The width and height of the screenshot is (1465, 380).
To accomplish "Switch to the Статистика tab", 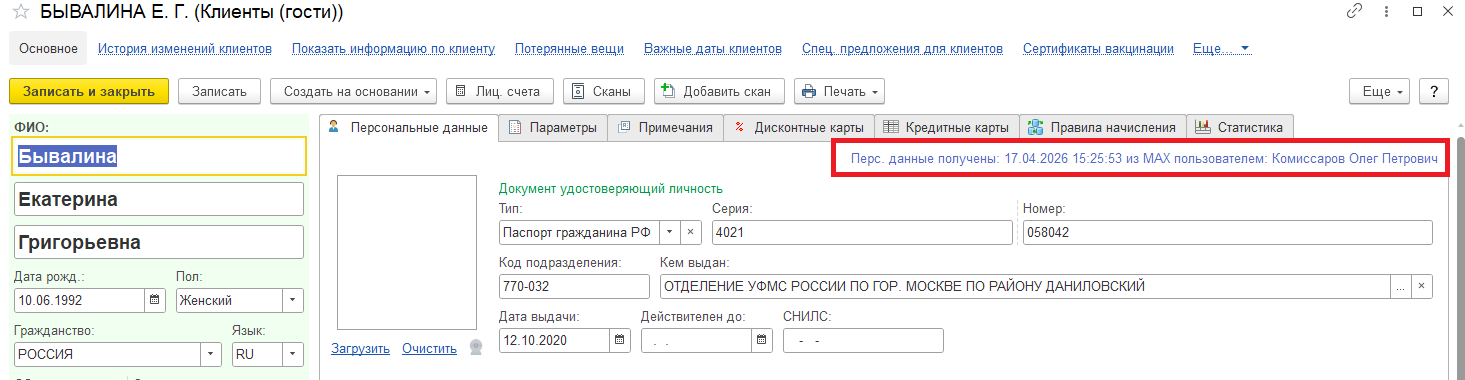I will pos(1240,127).
